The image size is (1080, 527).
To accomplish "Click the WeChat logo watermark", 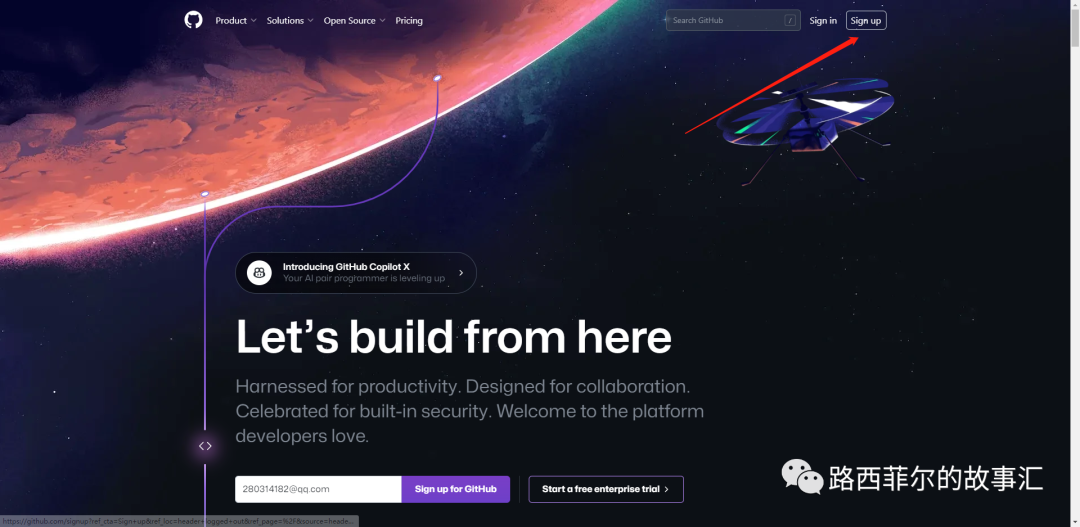I will tap(802, 477).
